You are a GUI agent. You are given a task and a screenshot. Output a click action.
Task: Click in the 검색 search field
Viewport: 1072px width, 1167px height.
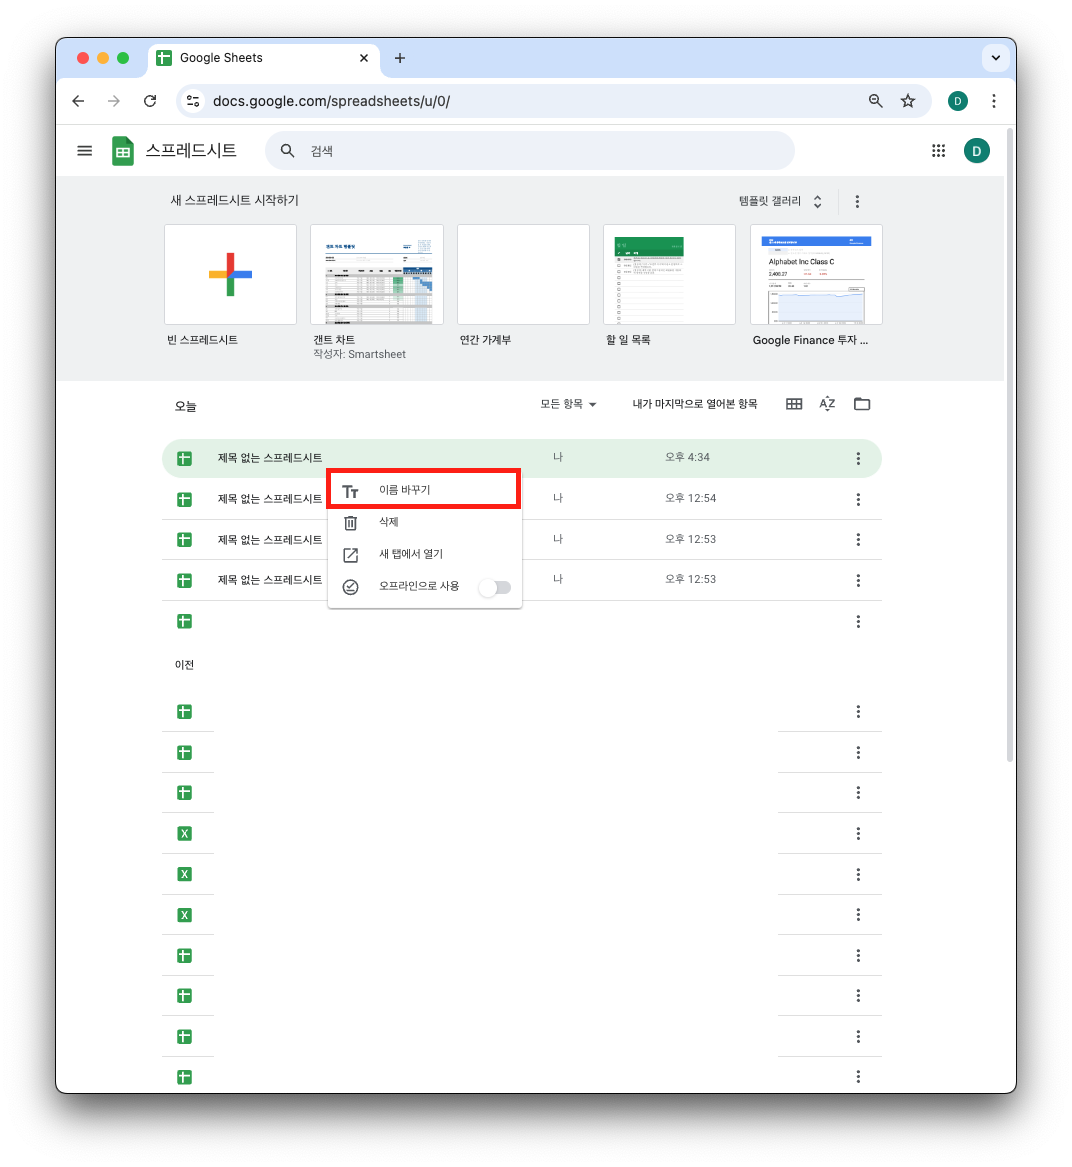click(529, 151)
